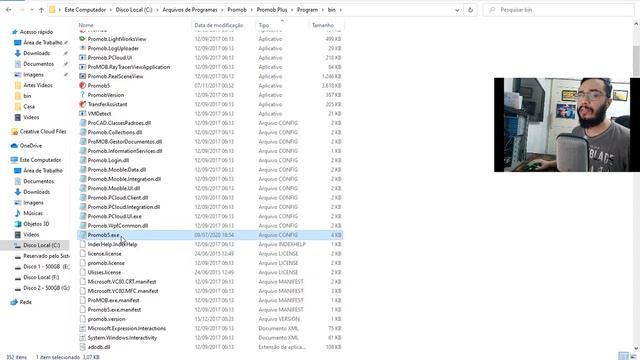Select the Promob.PCloud.UI application icon
Viewport: 640px width, 360px height.
point(82,58)
